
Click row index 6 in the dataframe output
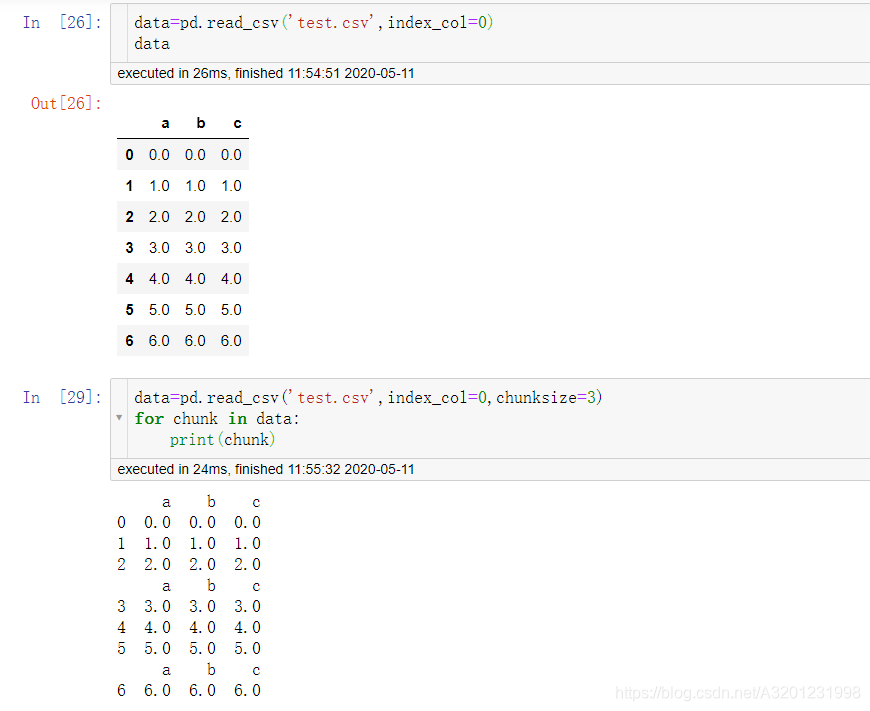(129, 340)
